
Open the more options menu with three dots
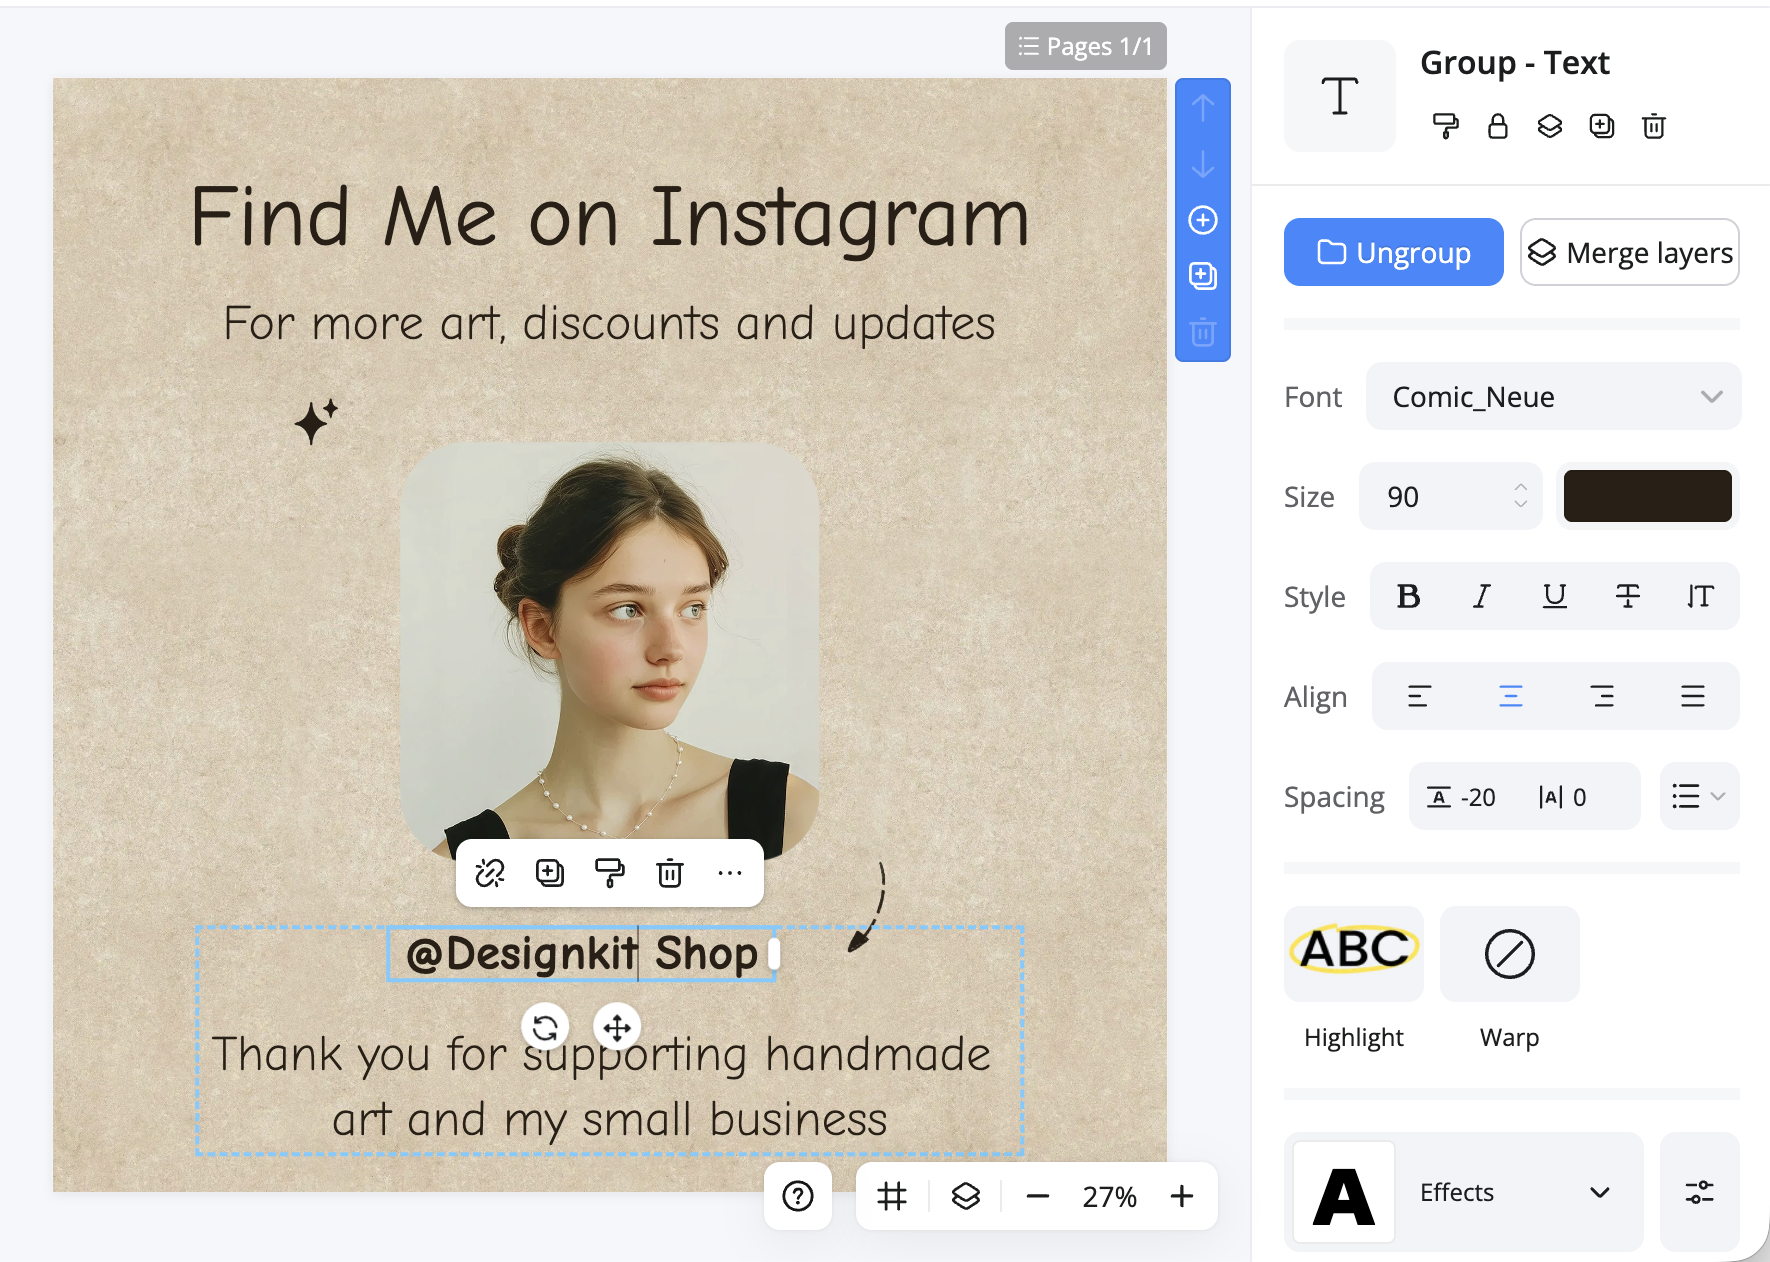click(x=730, y=873)
